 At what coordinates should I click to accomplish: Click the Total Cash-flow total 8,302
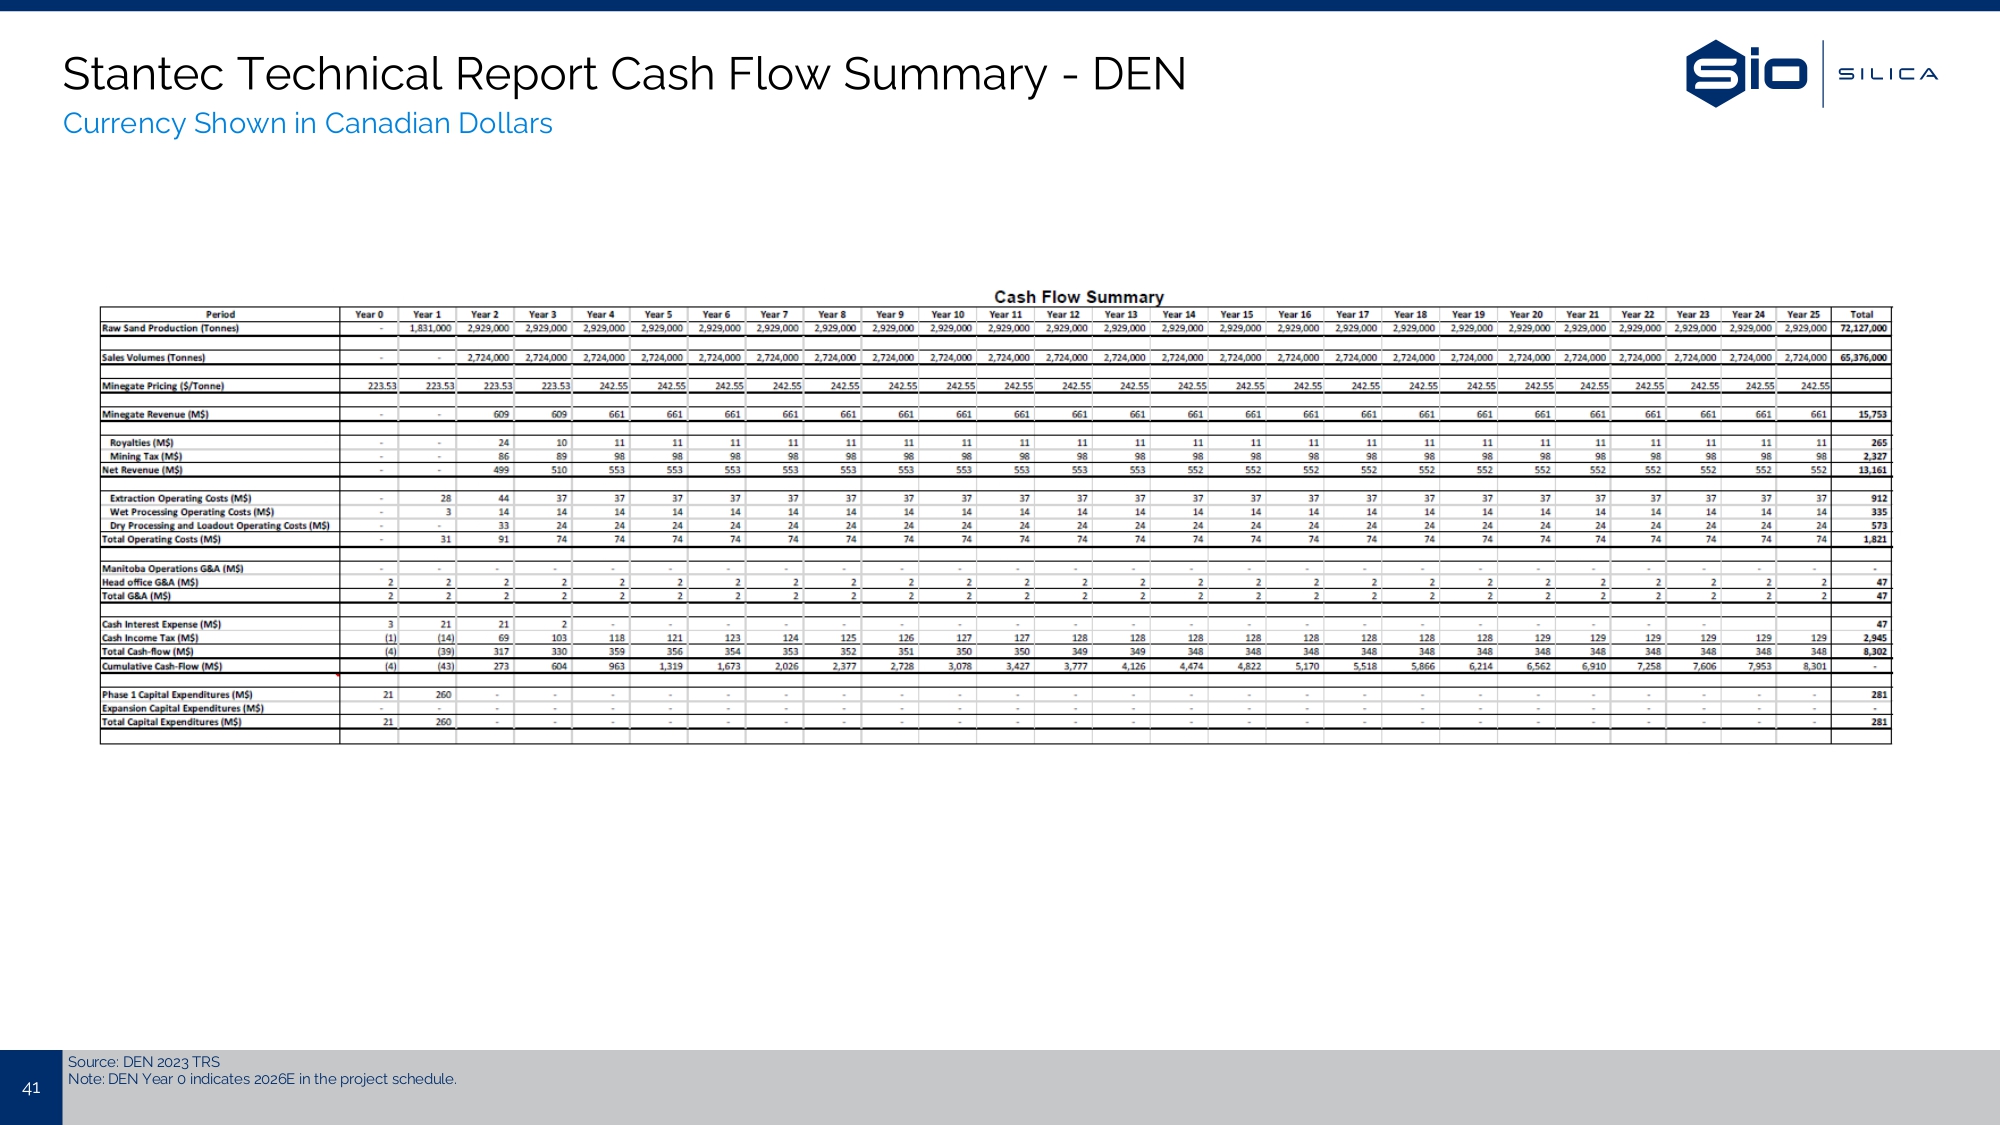1875,652
